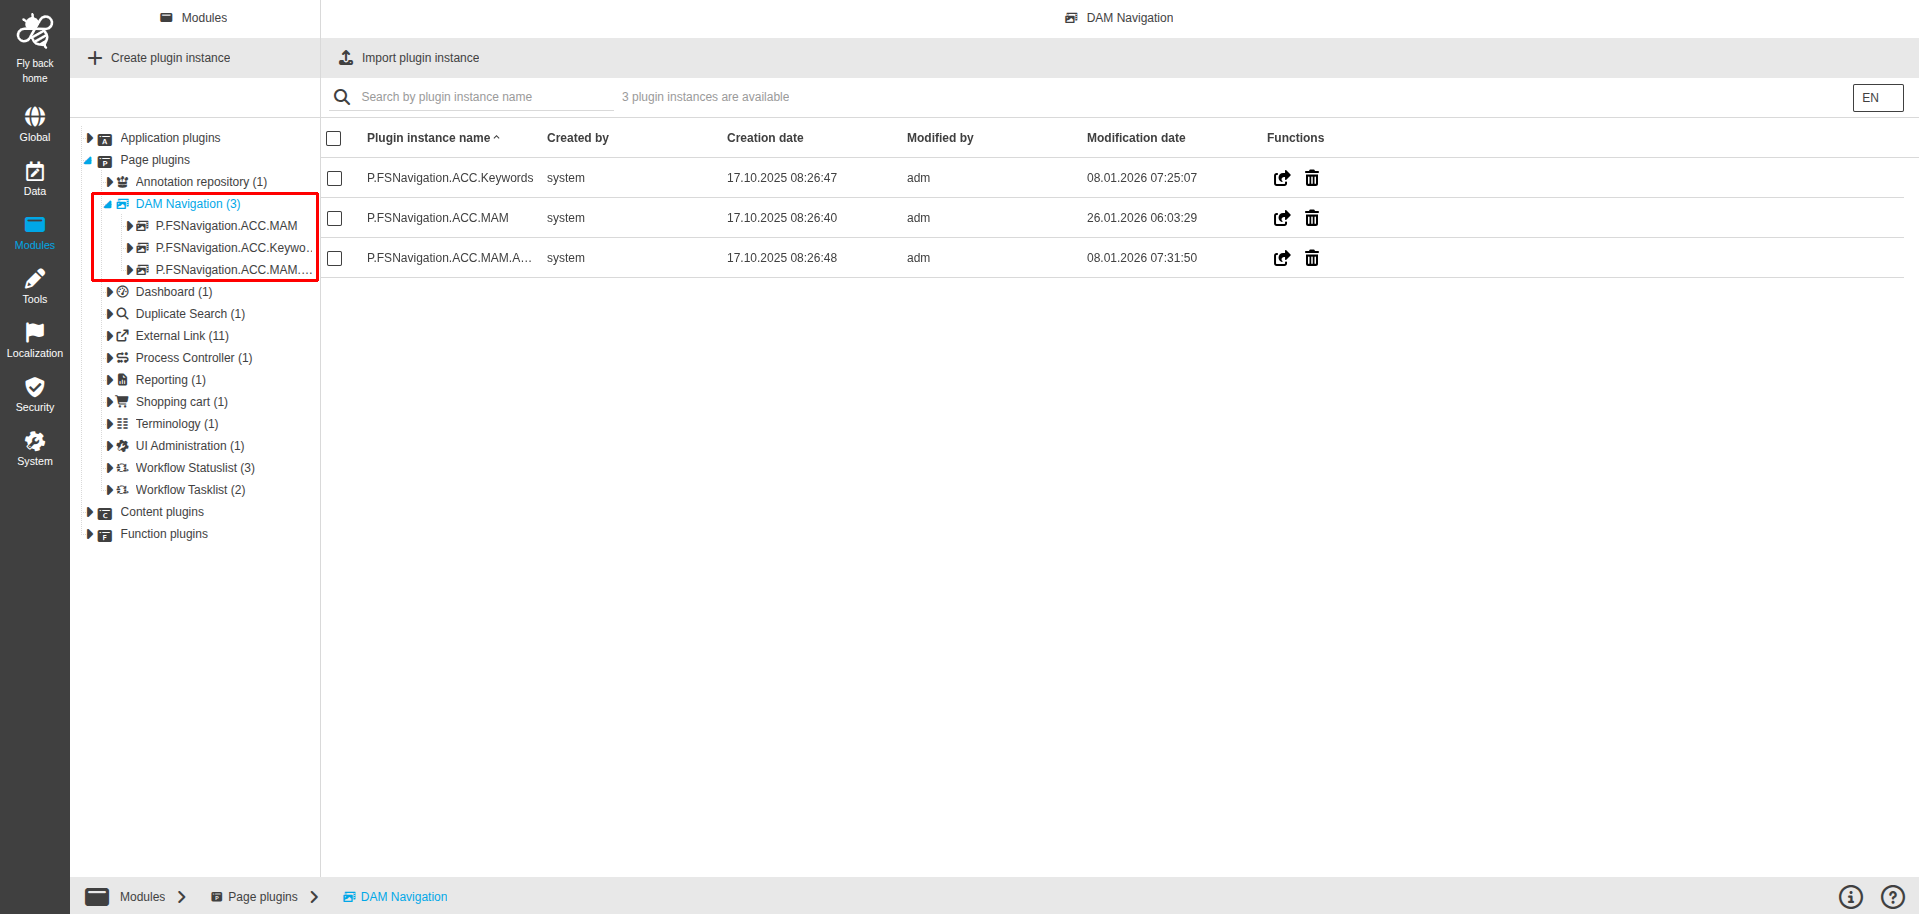This screenshot has height=914, width=1919.
Task: Open the Localization section
Action: point(34,338)
